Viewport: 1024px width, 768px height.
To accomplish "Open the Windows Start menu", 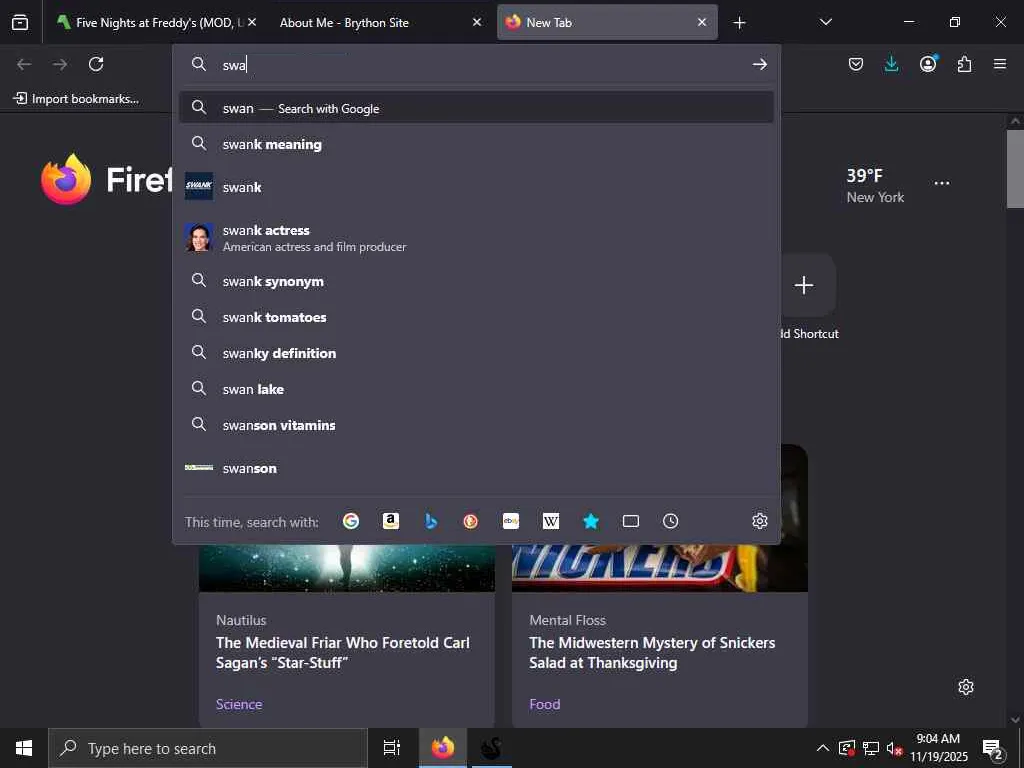I will pyautogui.click(x=24, y=748).
